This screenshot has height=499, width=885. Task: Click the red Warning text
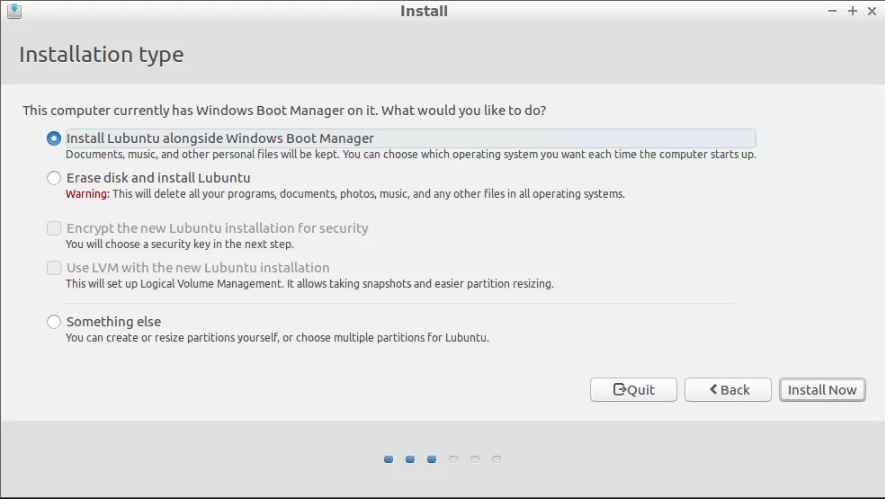click(x=87, y=194)
